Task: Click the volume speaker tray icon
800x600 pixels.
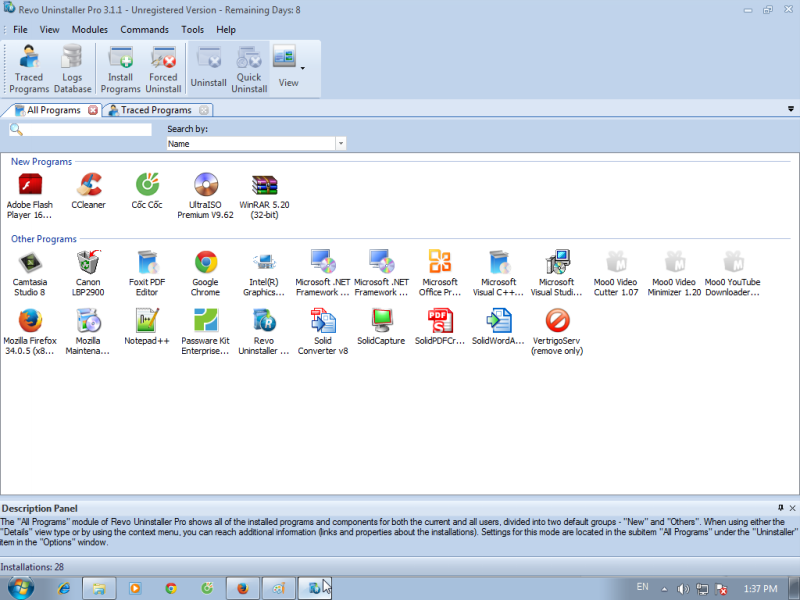Action: point(683,589)
